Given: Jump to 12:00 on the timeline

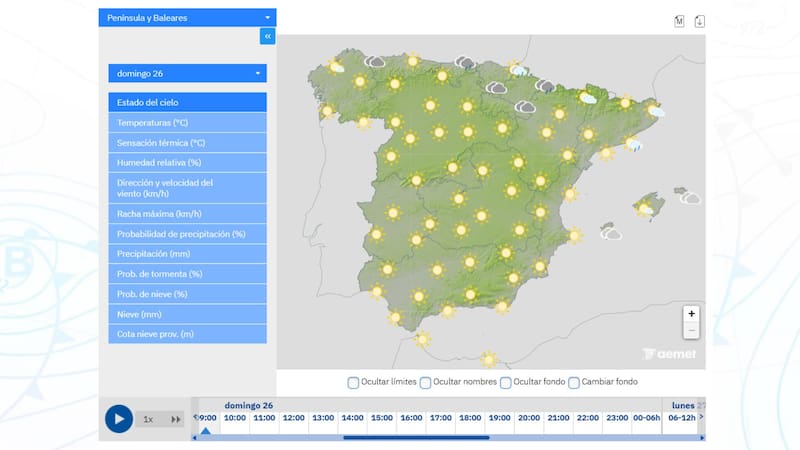Looking at the screenshot, I should click(294, 418).
